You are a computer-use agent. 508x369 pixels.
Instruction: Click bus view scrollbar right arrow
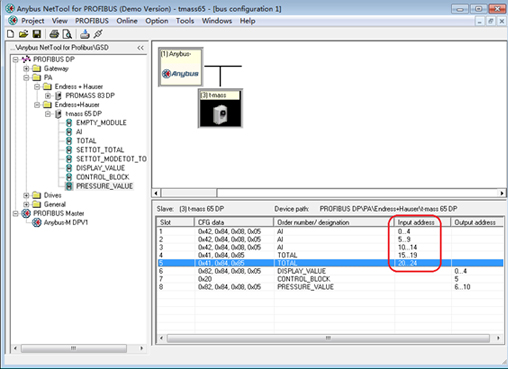click(x=502, y=193)
